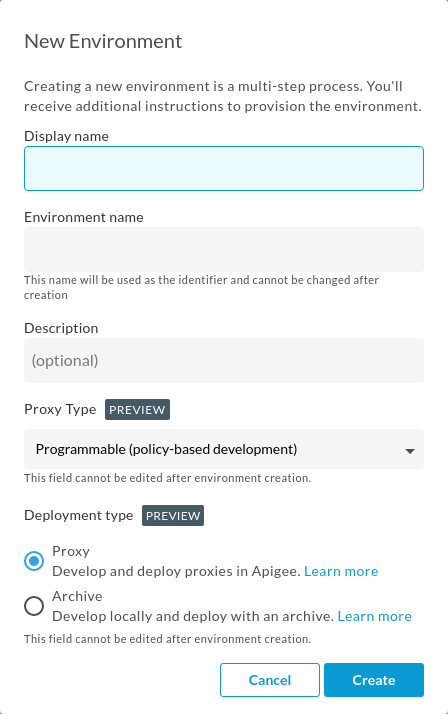Viewport: 448px width, 714px height.
Task: Cancel the new environment dialog
Action: pos(270,680)
